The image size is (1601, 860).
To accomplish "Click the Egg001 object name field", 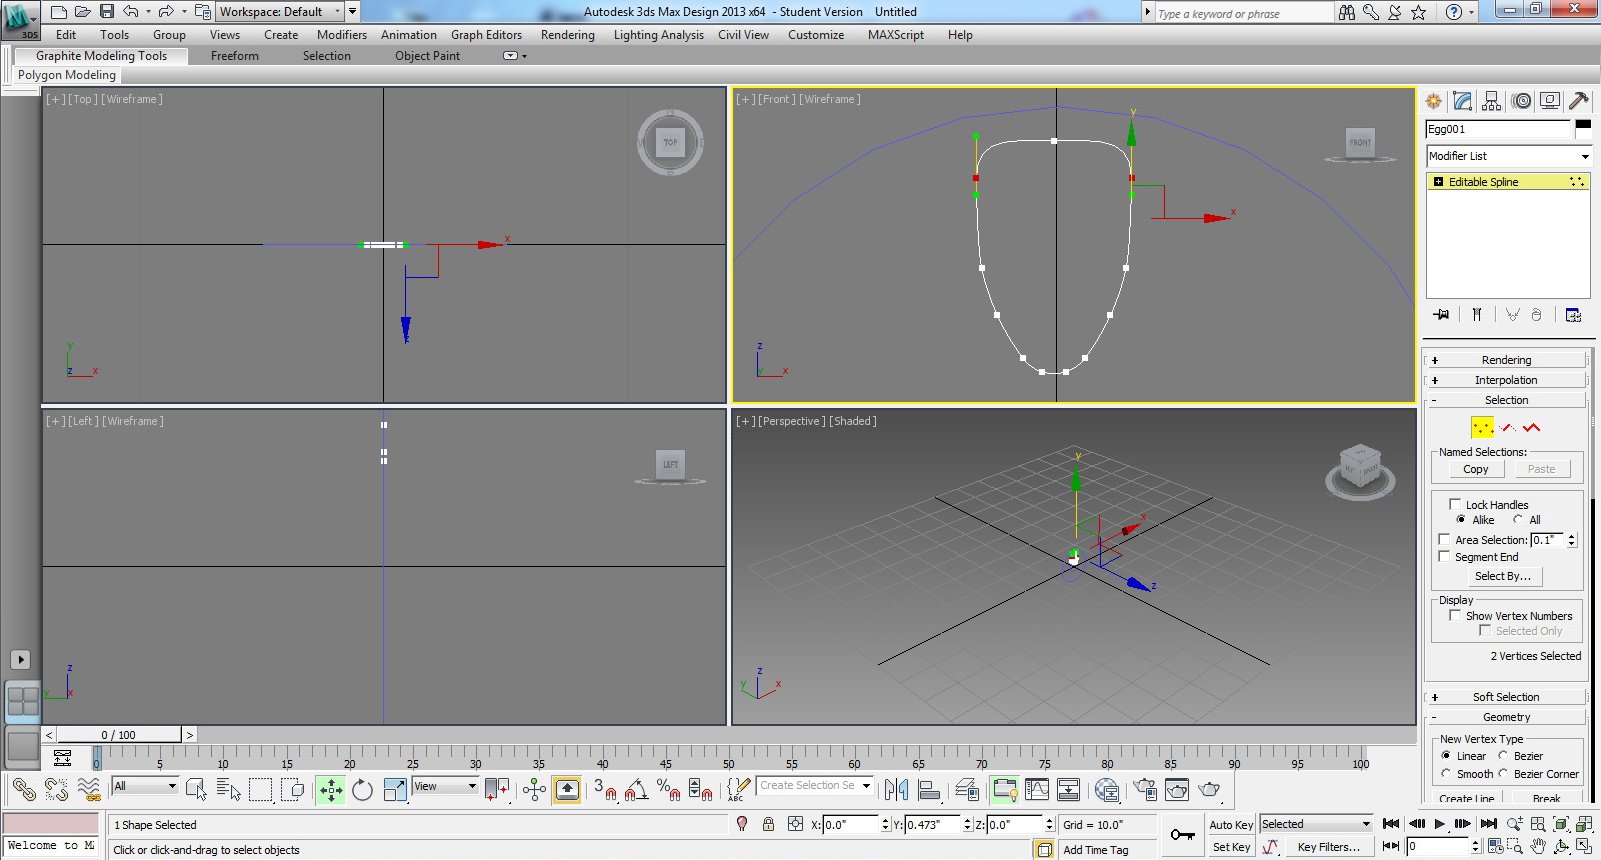I will coord(1498,129).
